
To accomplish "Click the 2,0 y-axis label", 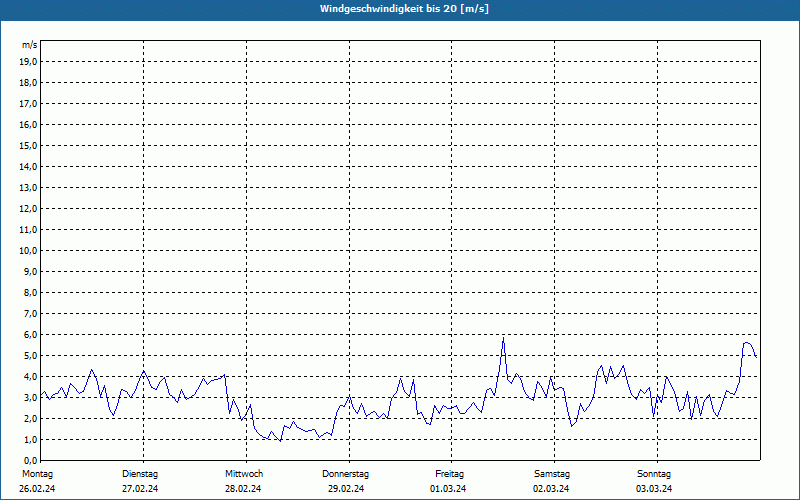I will [x=30, y=418].
